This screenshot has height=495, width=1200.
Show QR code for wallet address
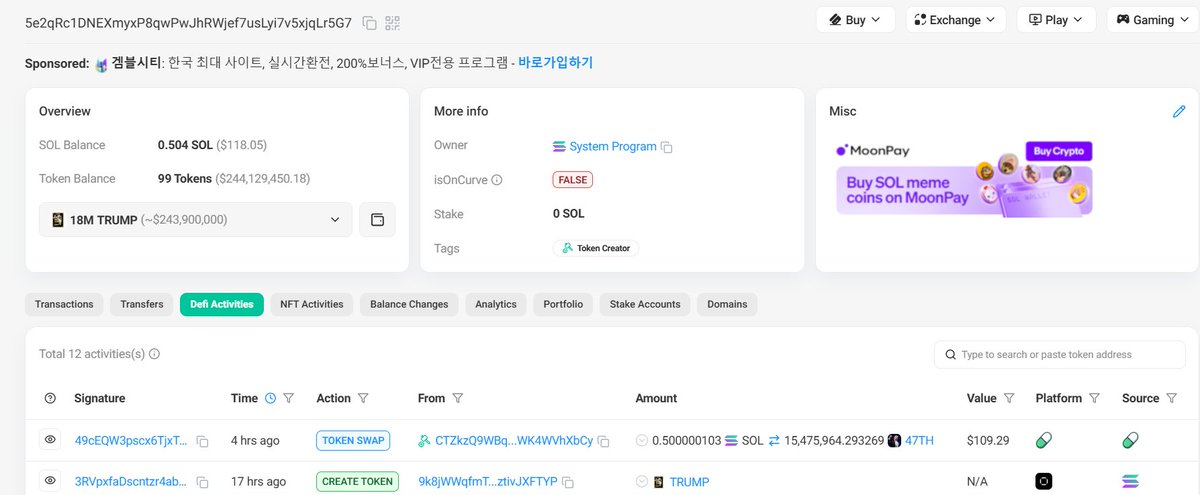click(x=392, y=23)
